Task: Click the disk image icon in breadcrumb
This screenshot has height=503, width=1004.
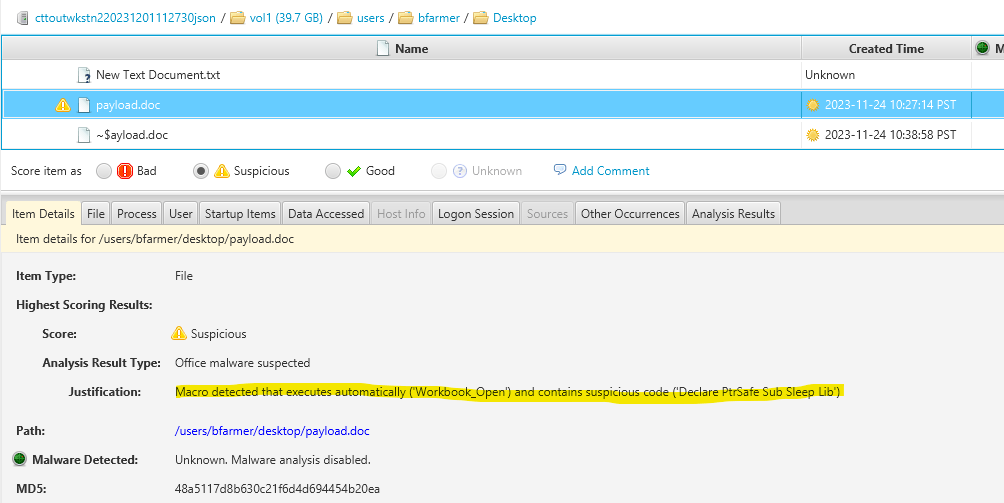Action: coord(23,18)
